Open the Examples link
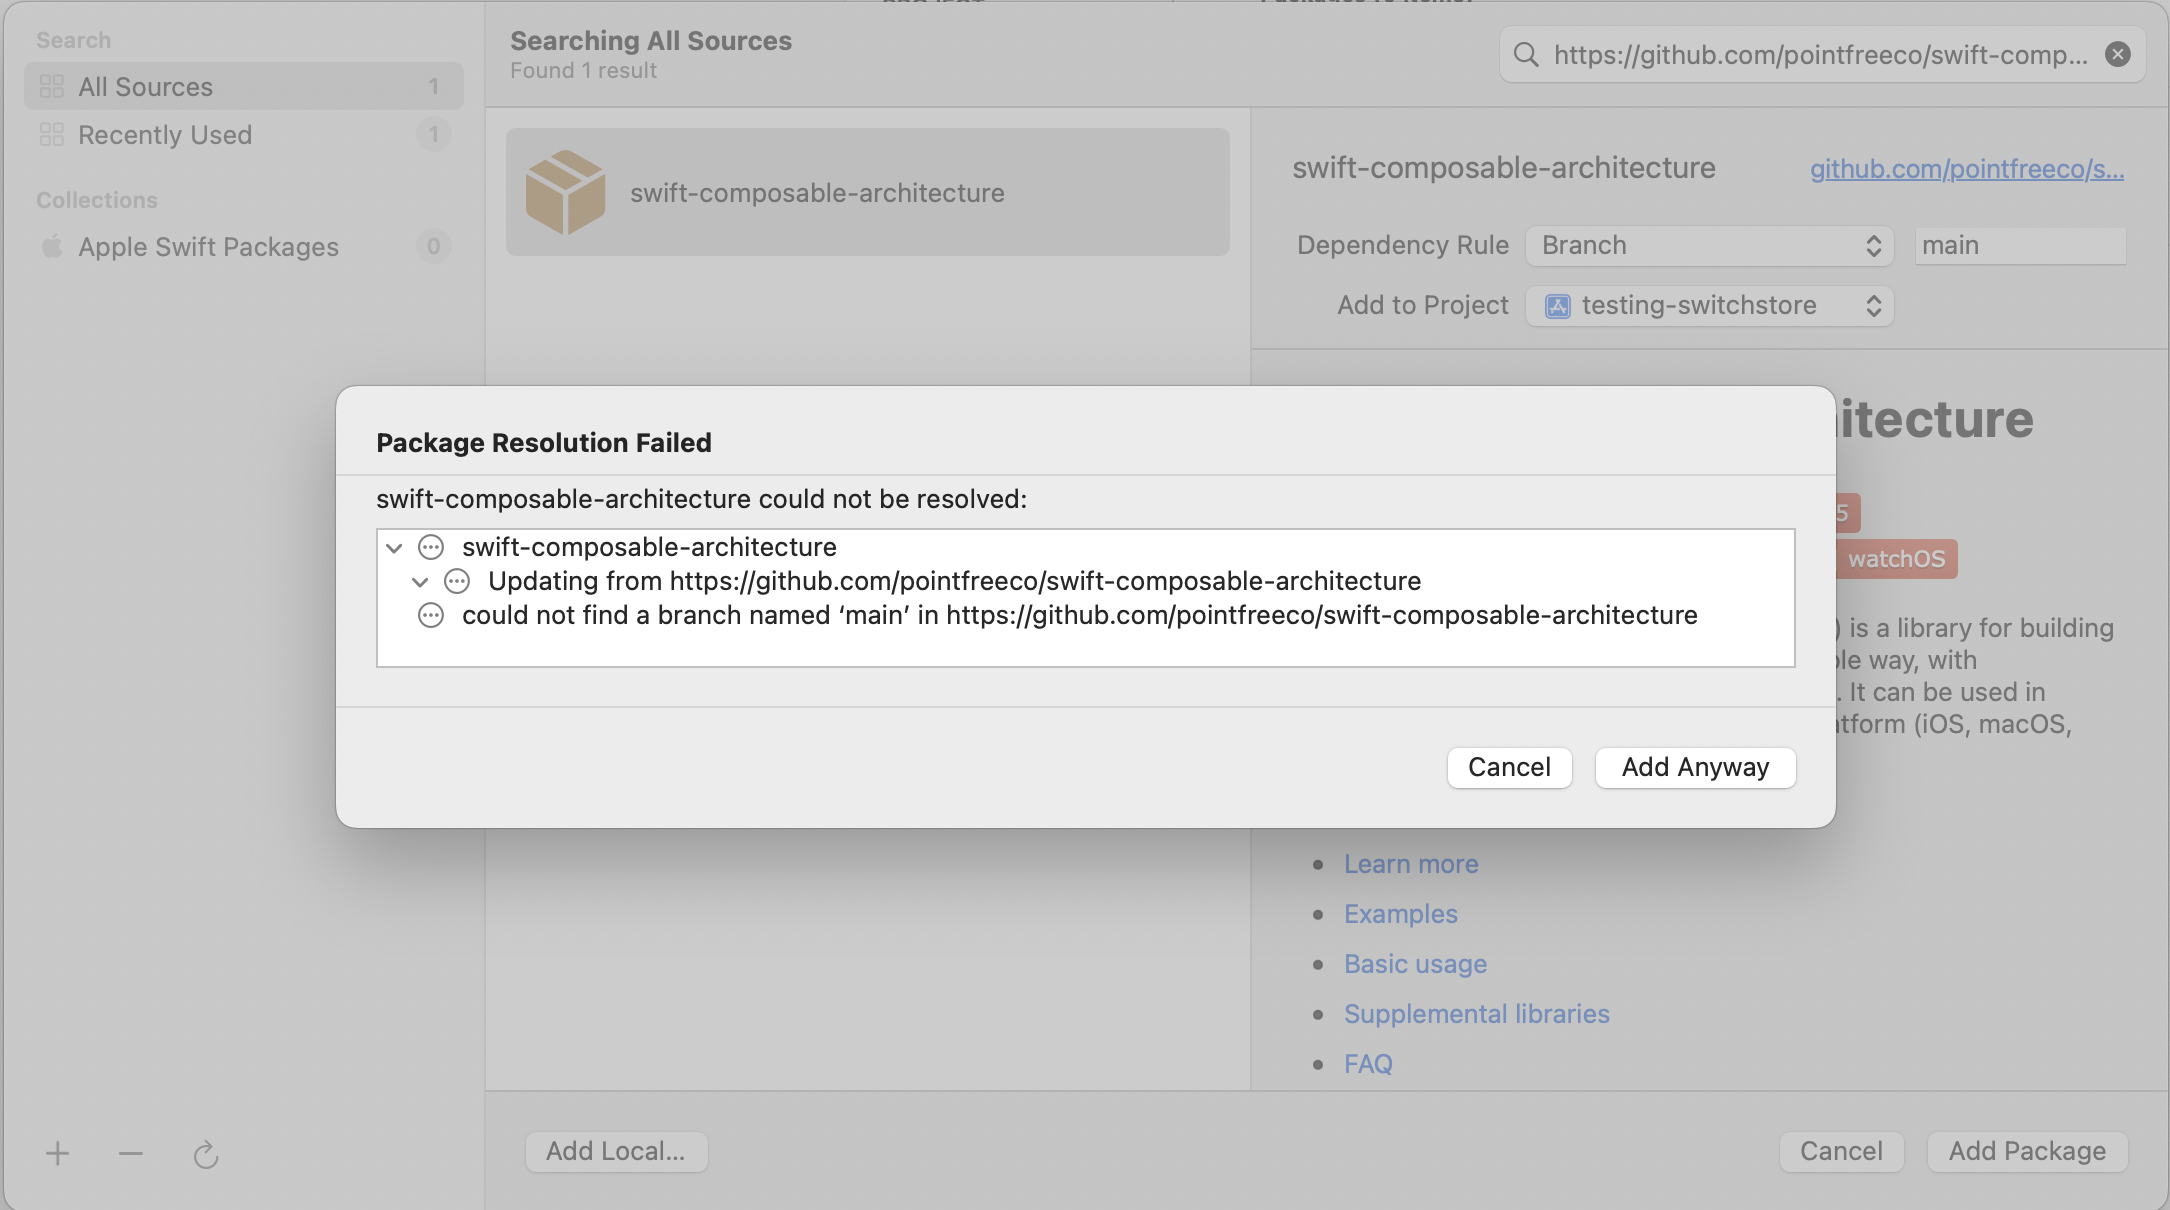Screen dimensions: 2170x1210 click(x=1401, y=914)
